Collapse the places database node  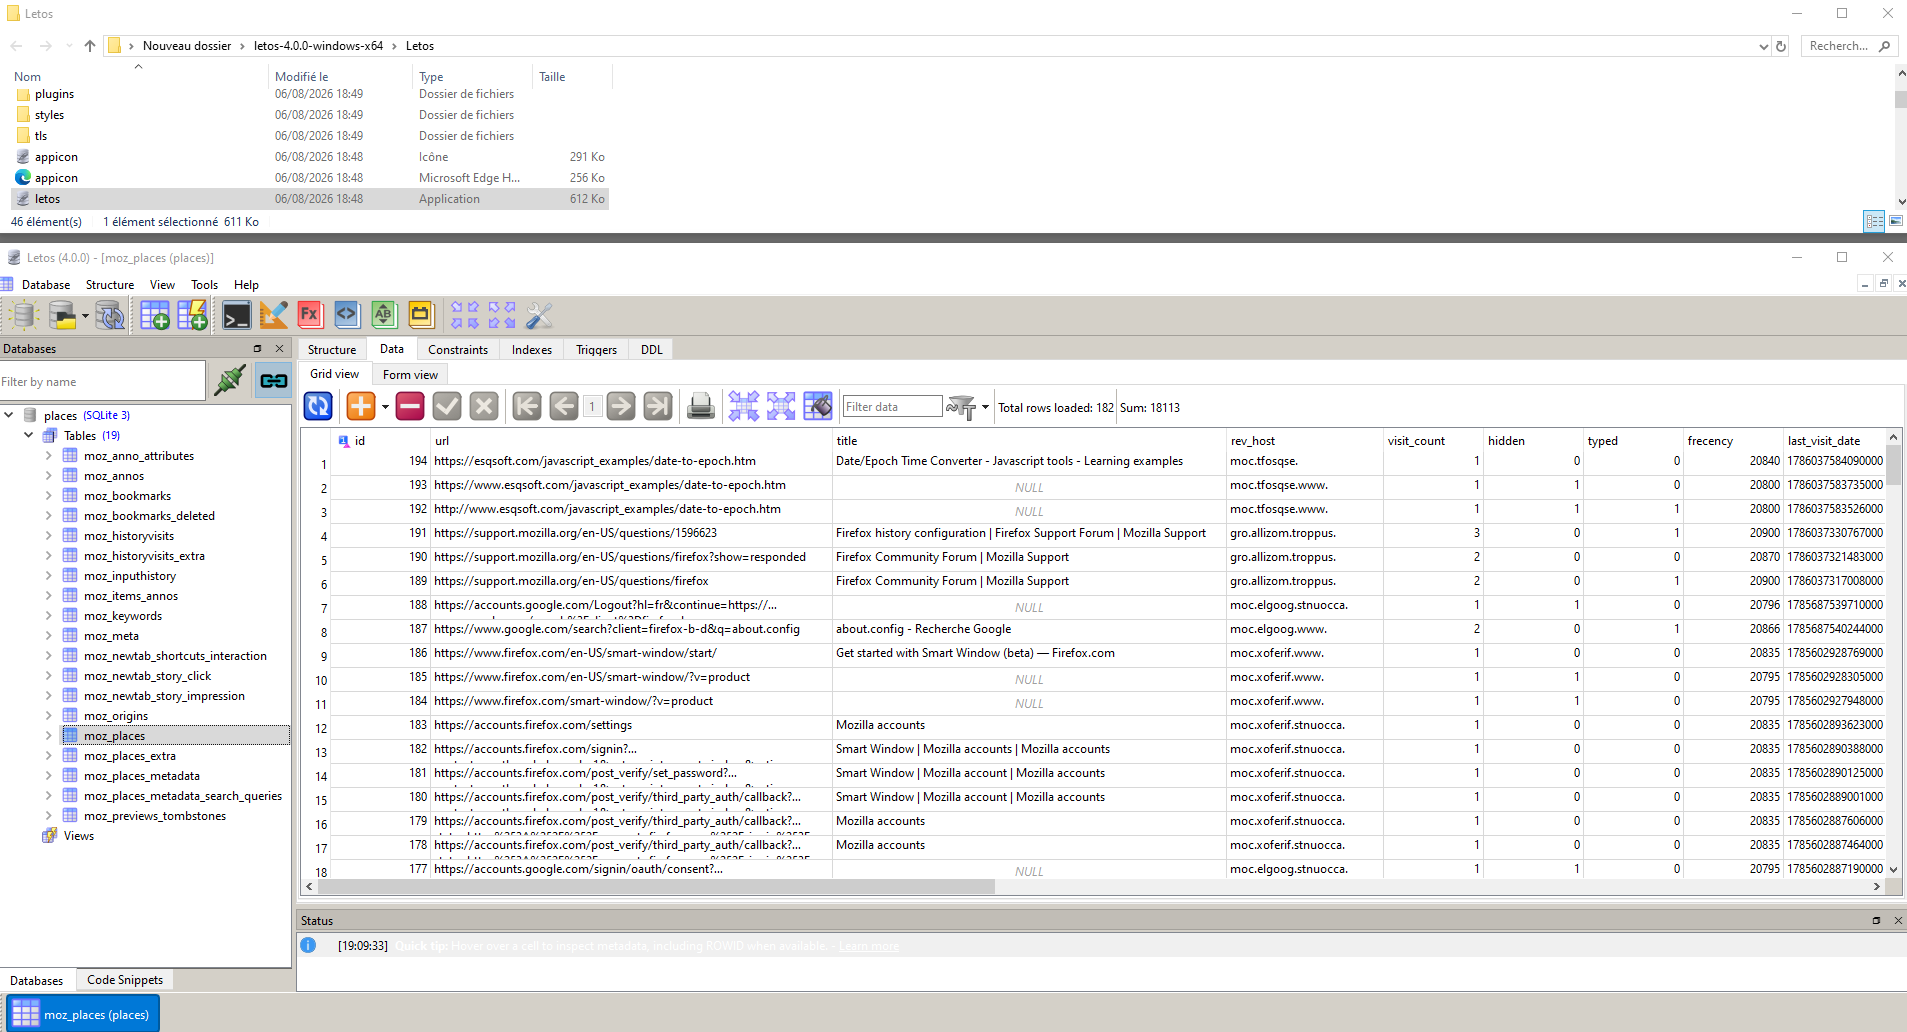tap(9, 415)
